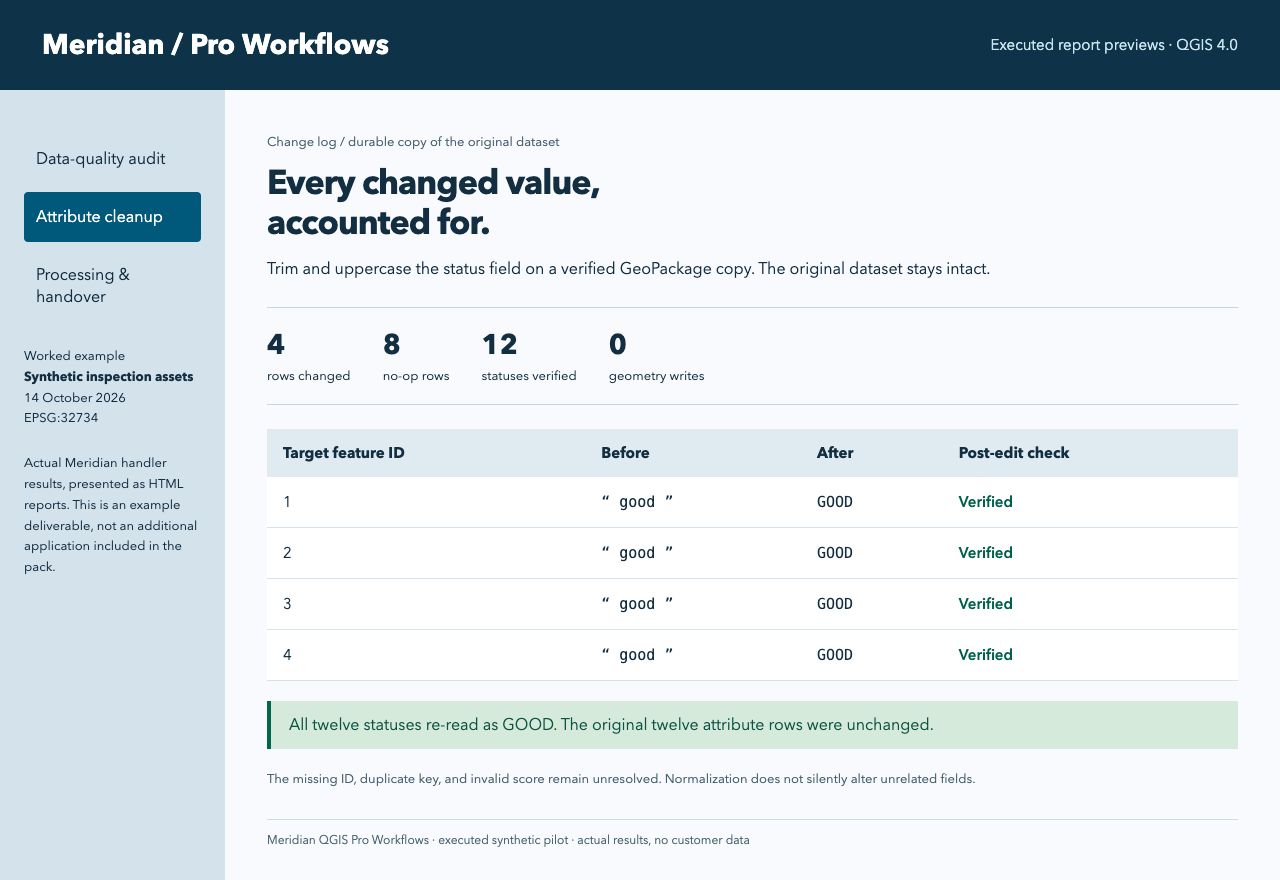This screenshot has height=880, width=1280.
Task: Select the Attribute cleanup tab
Action: click(112, 217)
